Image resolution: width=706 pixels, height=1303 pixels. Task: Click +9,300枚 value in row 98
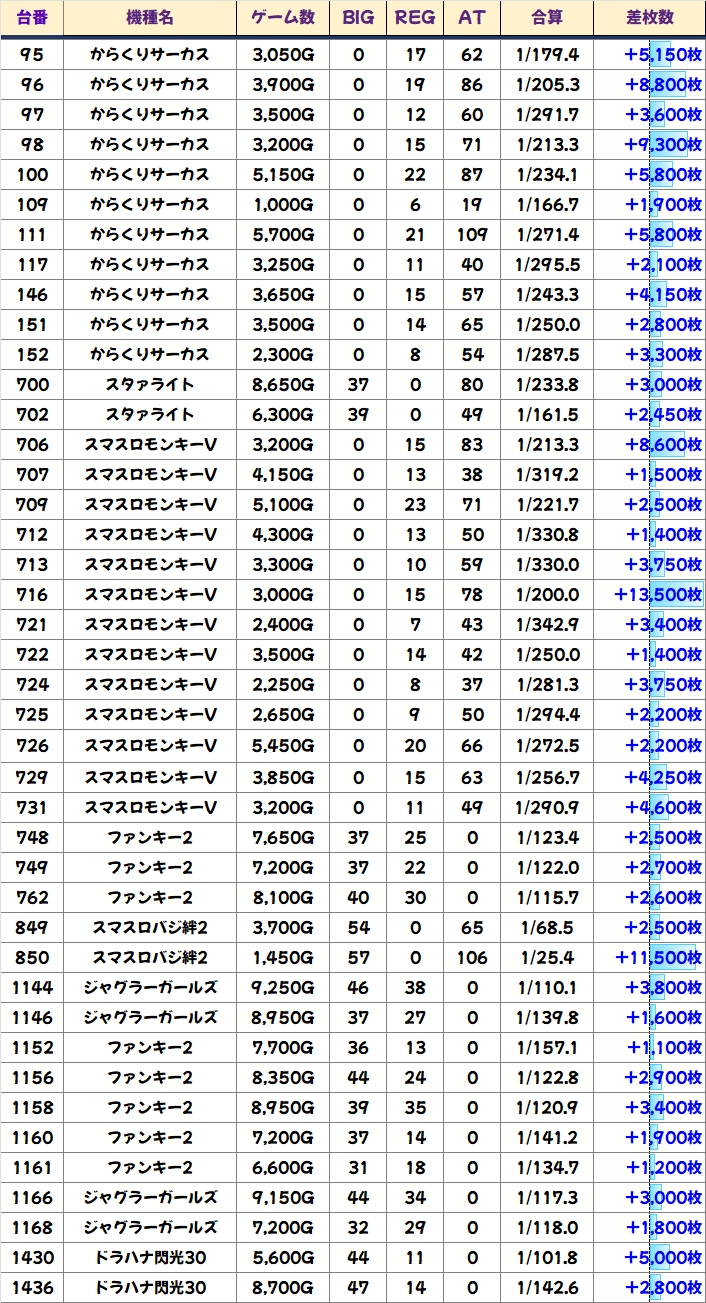coord(663,144)
